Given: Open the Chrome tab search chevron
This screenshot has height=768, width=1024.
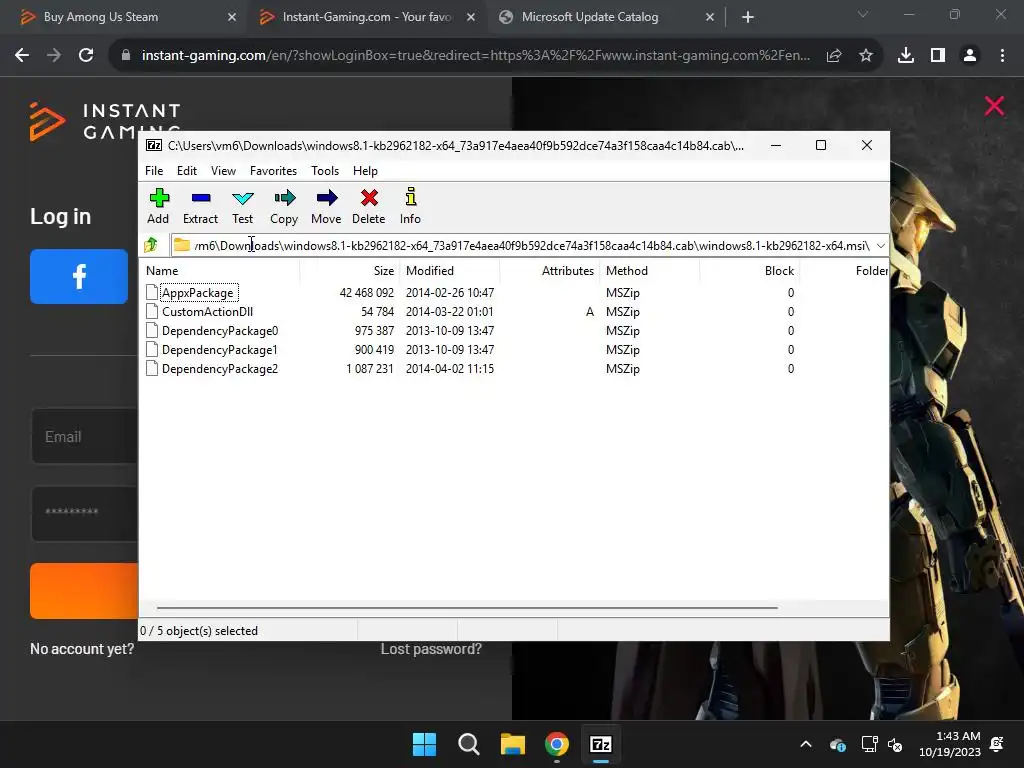Looking at the screenshot, I should tap(863, 14).
